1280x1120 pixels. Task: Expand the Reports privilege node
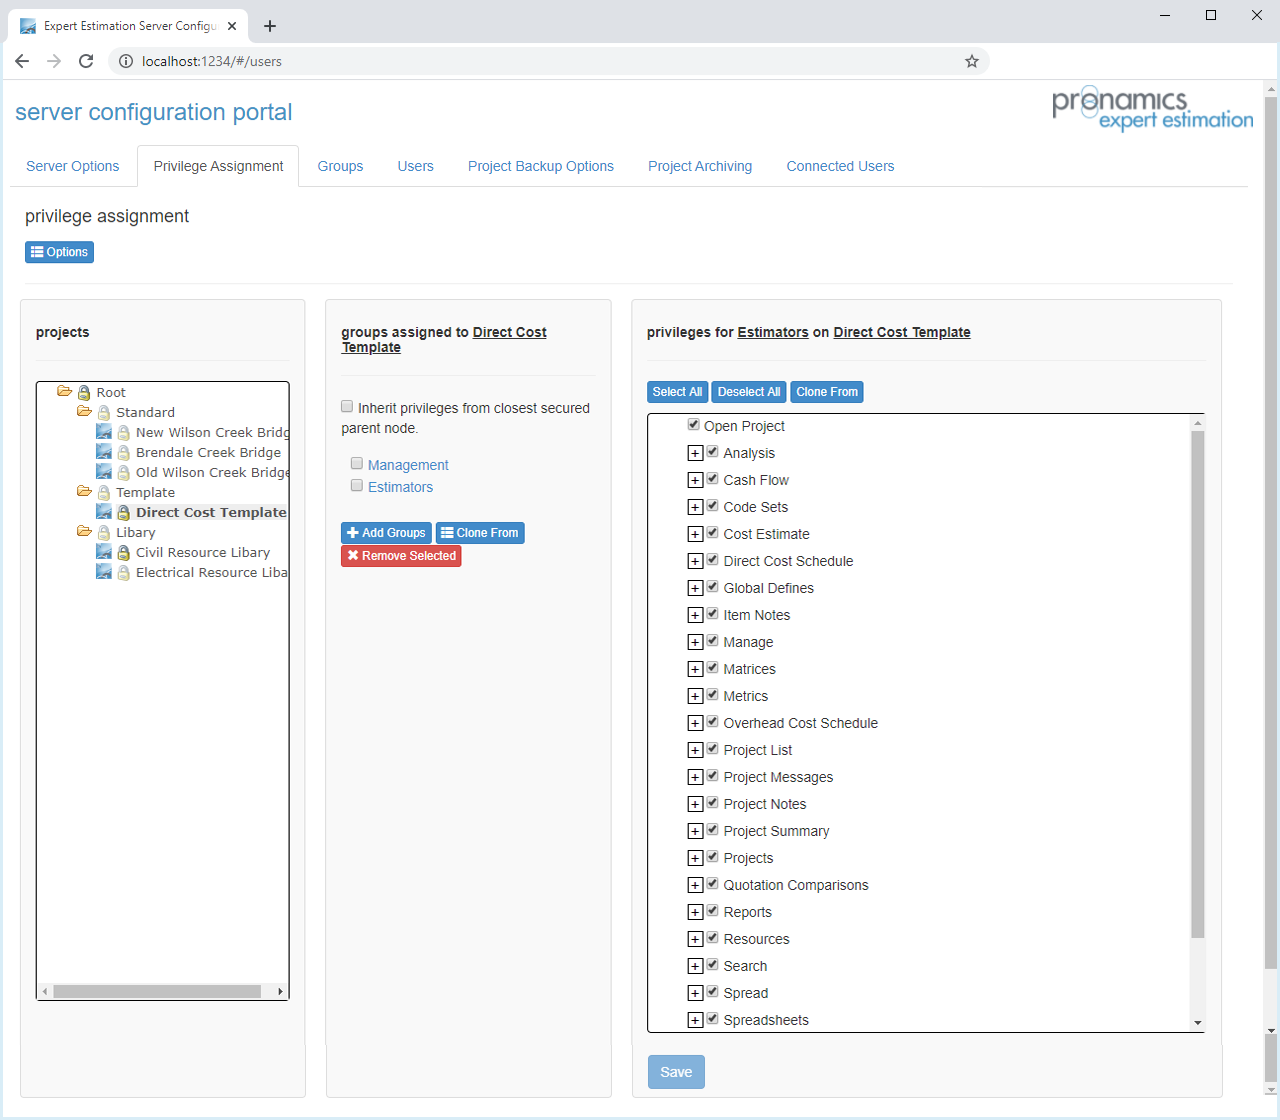click(x=695, y=912)
